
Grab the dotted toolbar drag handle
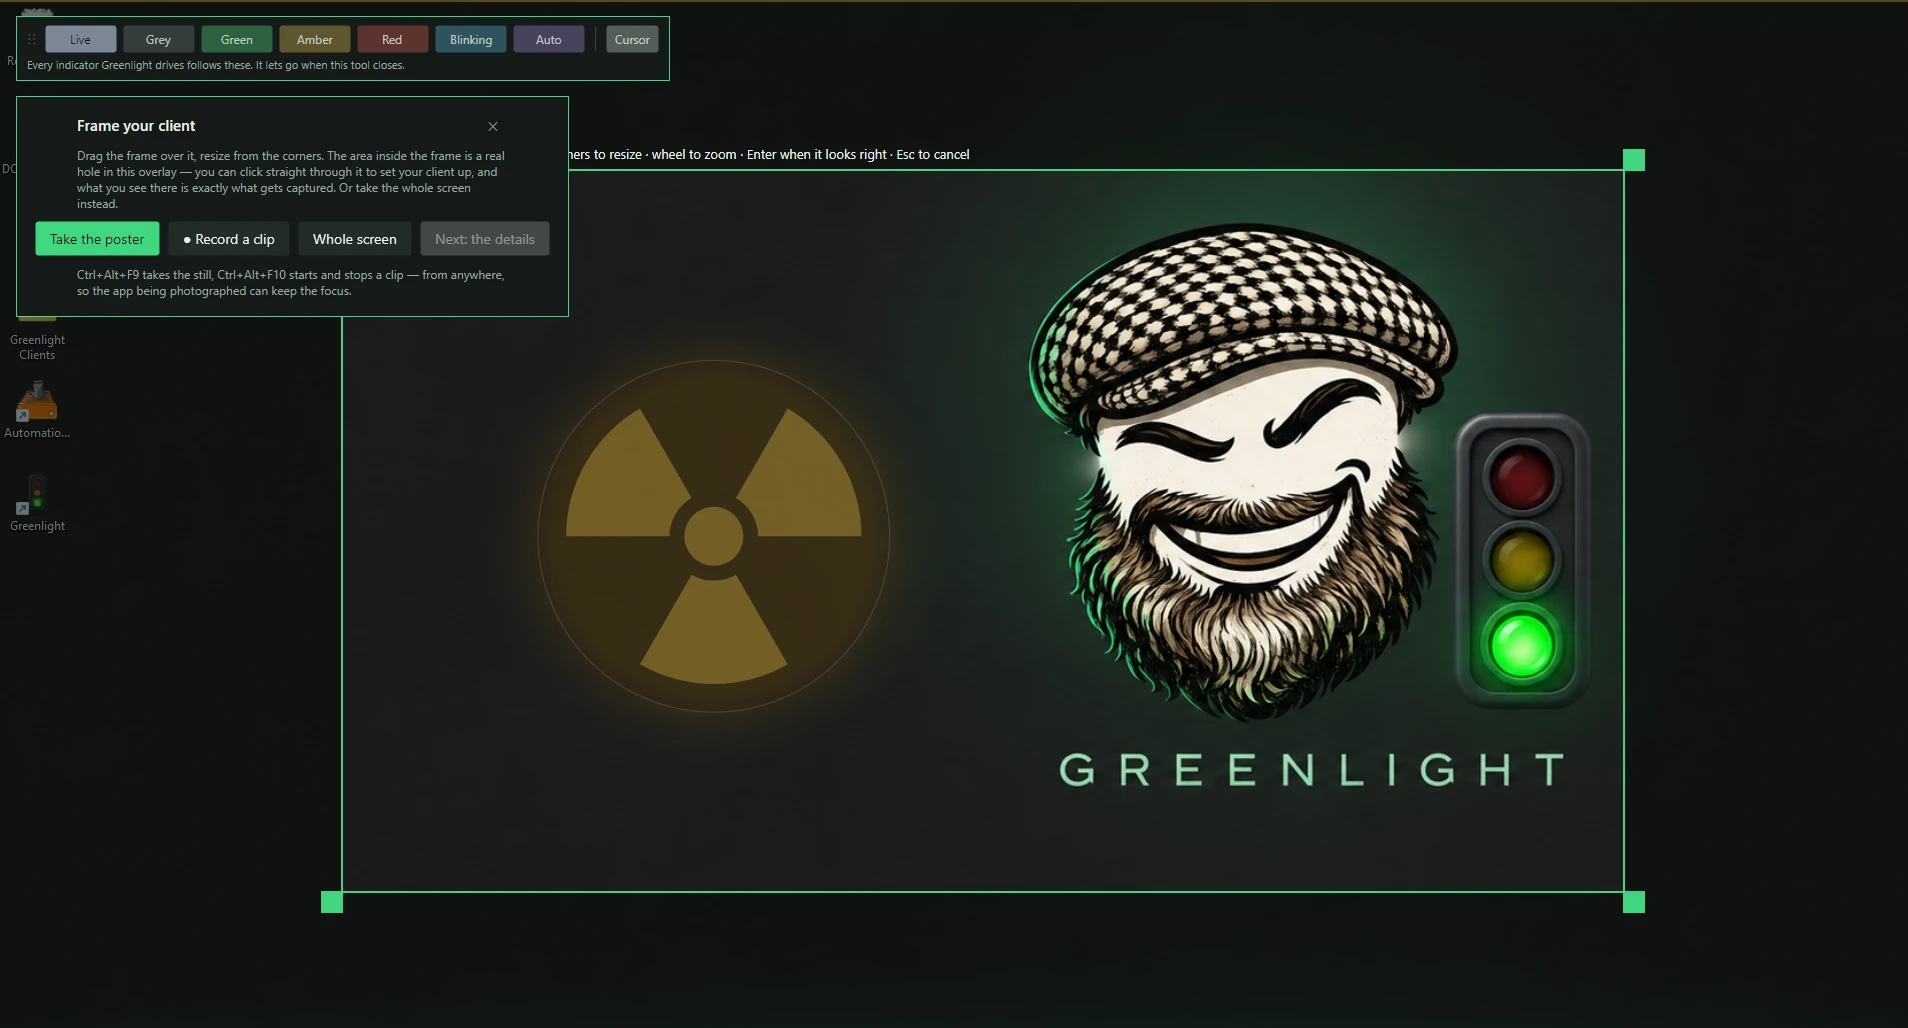coord(32,39)
